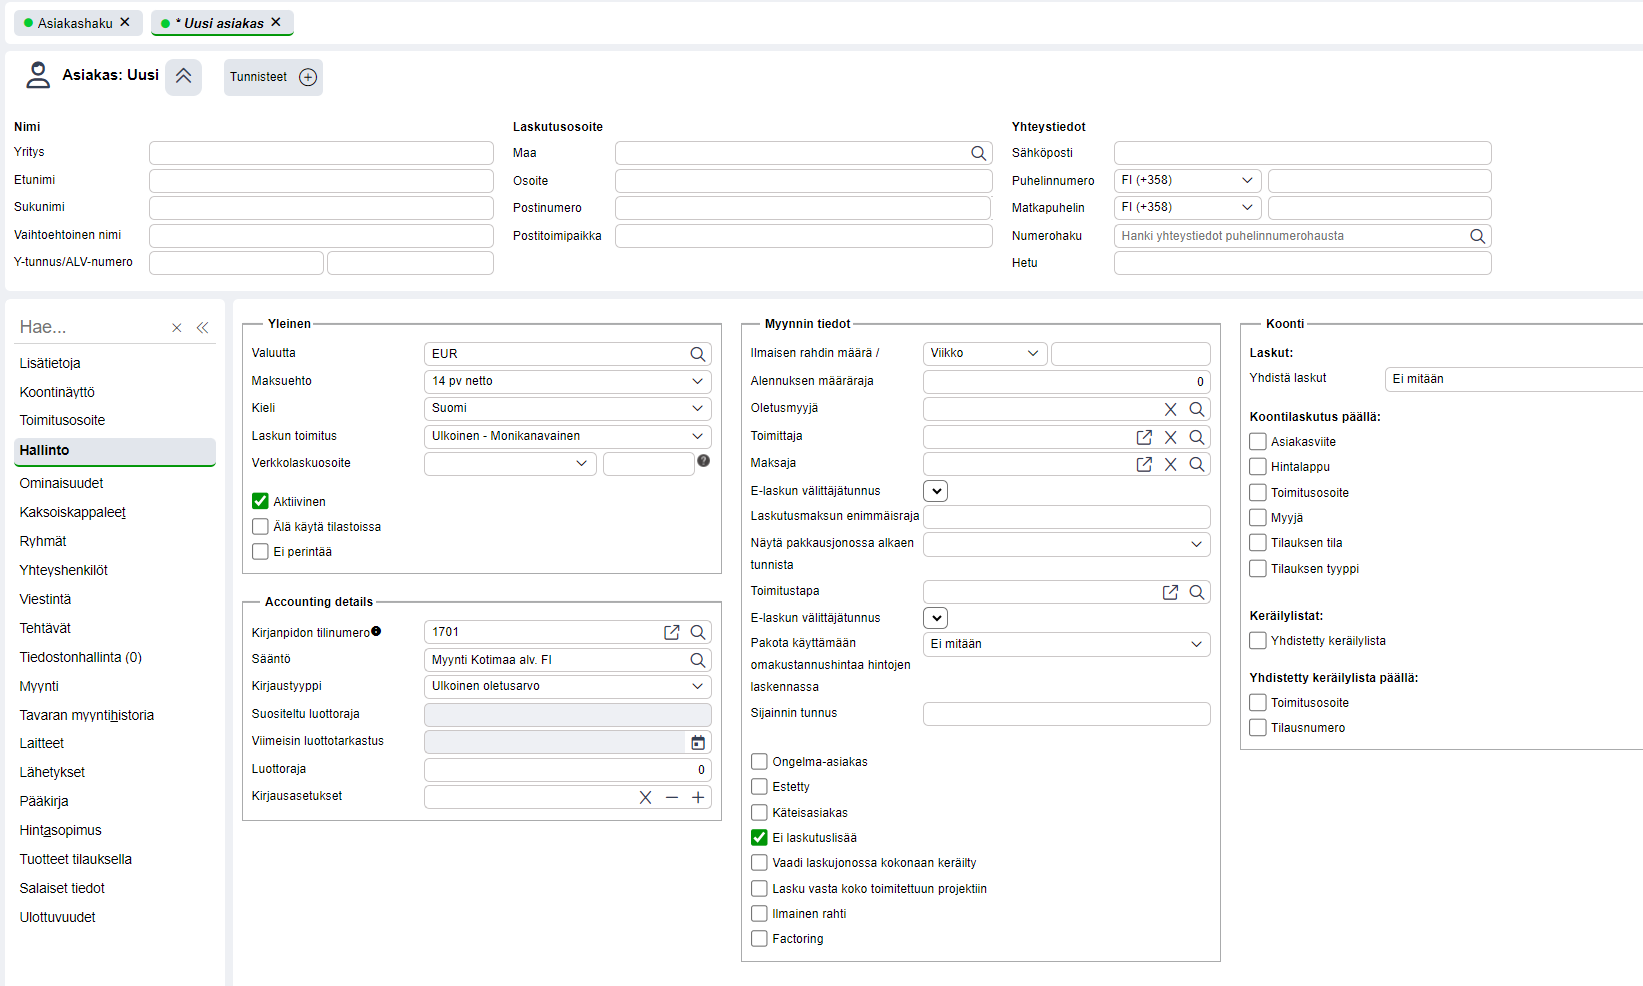Open Viimeisin luottotarkastus calendar icon
The image size is (1643, 986).
pos(698,742)
